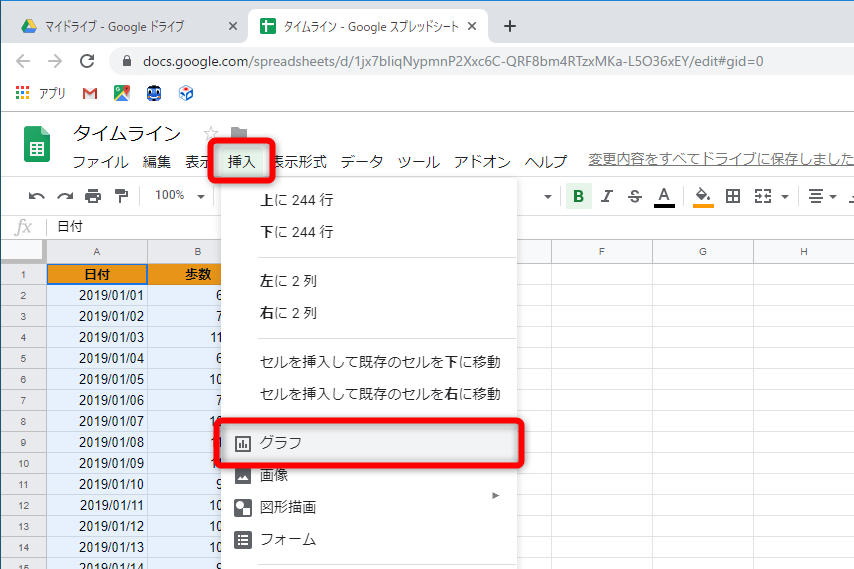The image size is (854, 569).
Task: Click the select all corner box
Action: [22, 250]
